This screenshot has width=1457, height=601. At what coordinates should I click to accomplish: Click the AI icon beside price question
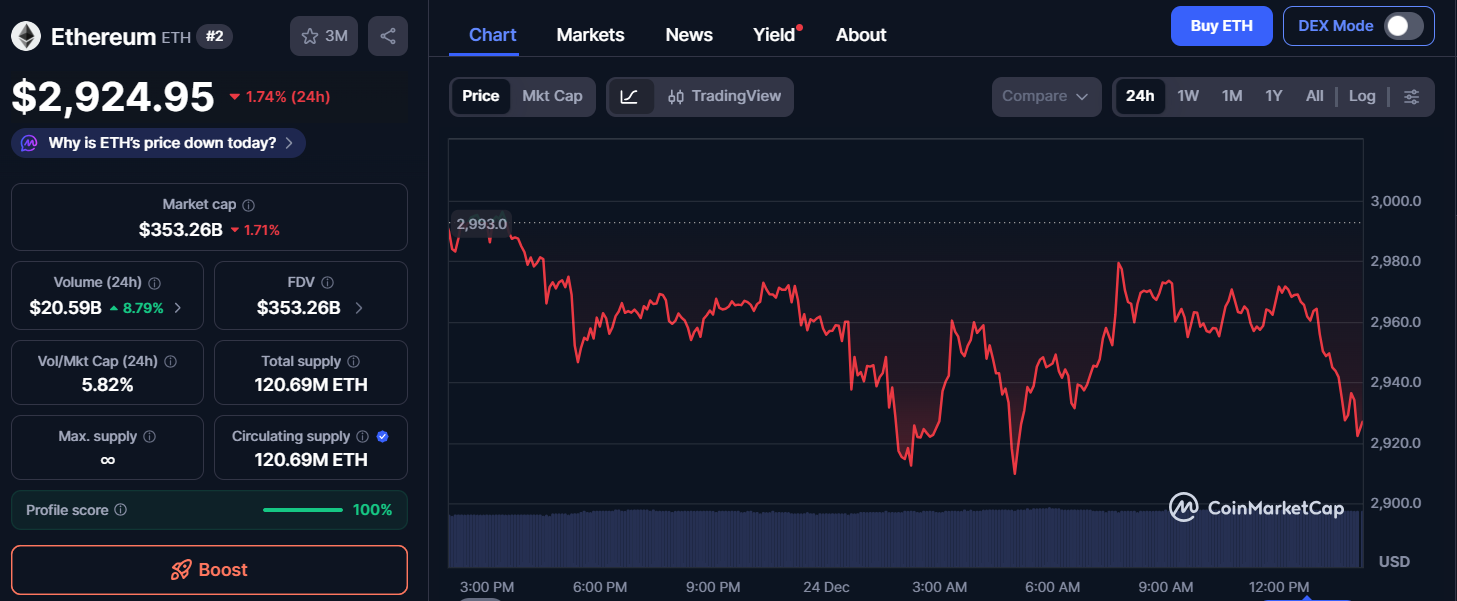click(30, 143)
